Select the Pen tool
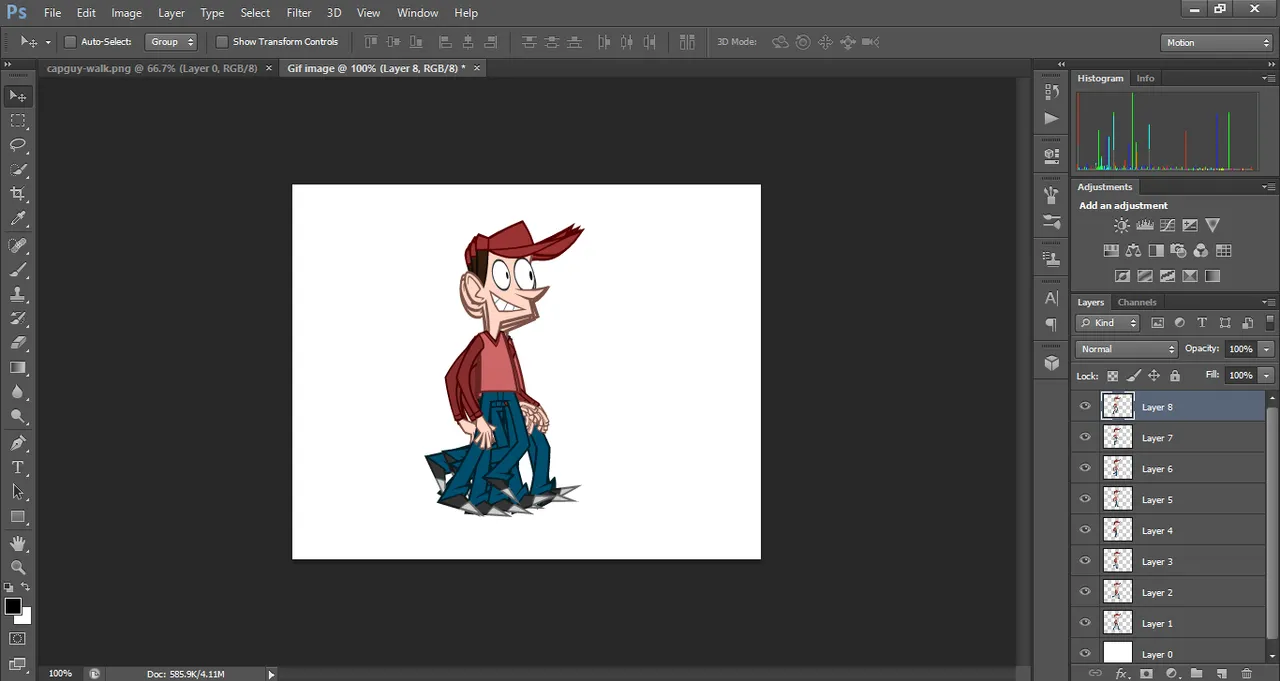The width and height of the screenshot is (1280, 681). [18, 443]
